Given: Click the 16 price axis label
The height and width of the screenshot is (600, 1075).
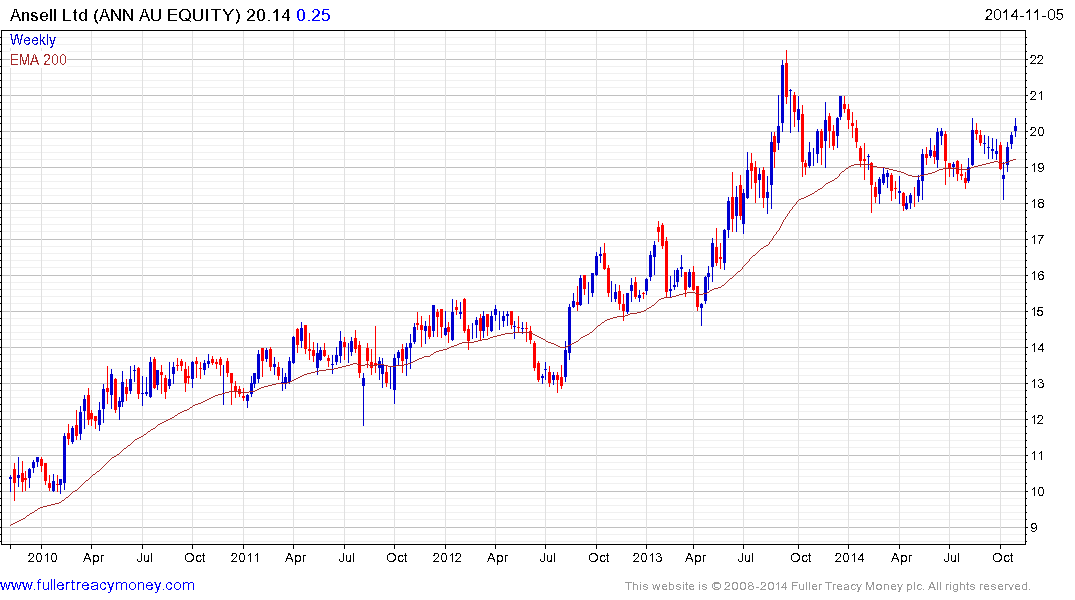Looking at the screenshot, I should pos(1037,276).
